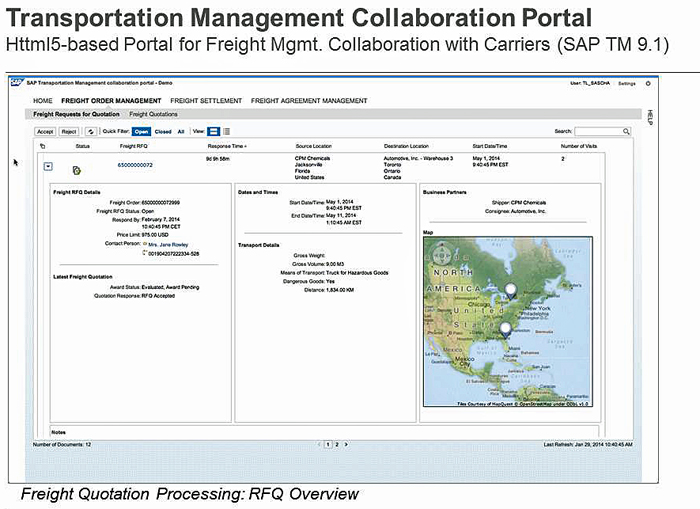The width and height of the screenshot is (700, 509).
Task: Click the status icon of RFQ row
Action: coord(75,169)
